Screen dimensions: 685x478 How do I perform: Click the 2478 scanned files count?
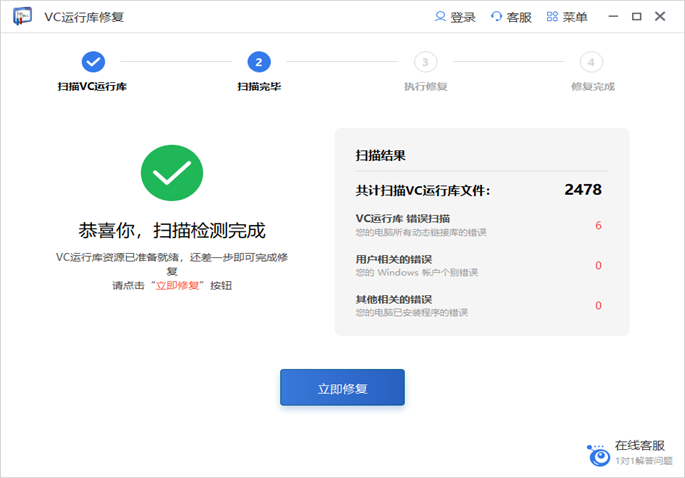tap(583, 189)
